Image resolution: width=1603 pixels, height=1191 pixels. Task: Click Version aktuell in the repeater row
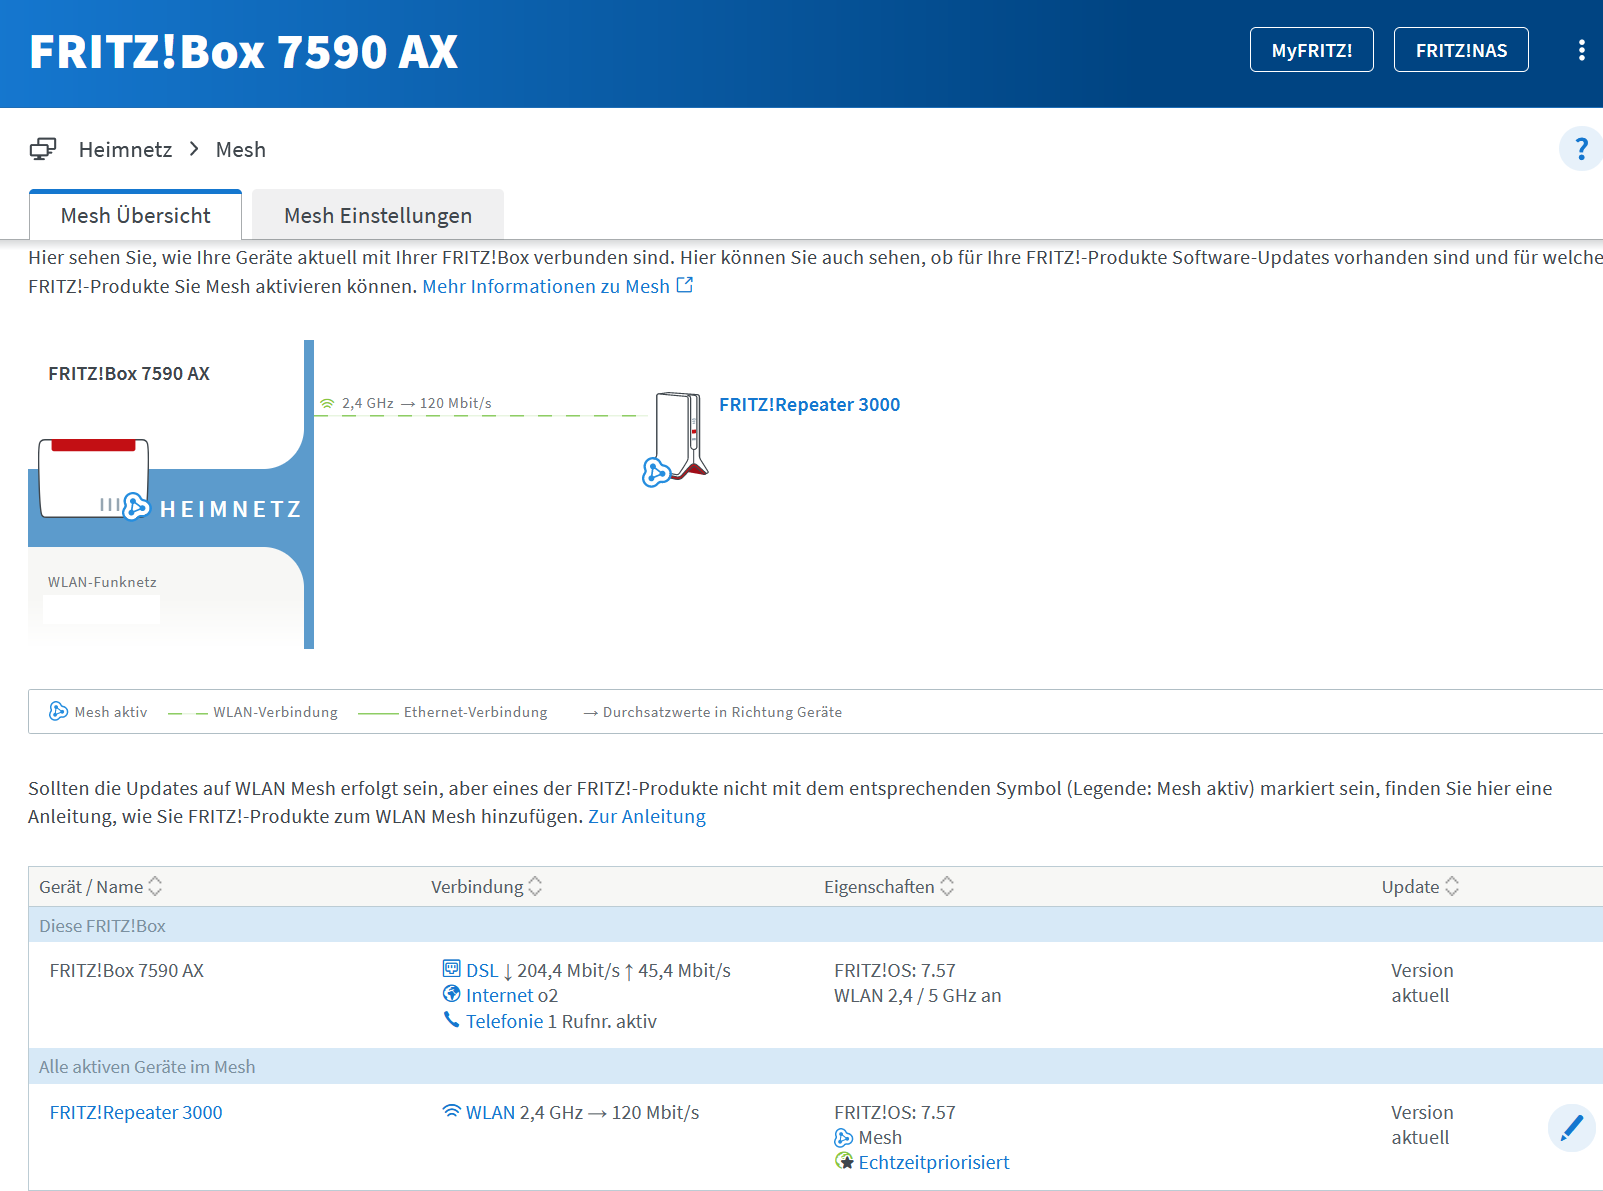pyautogui.click(x=1422, y=1125)
